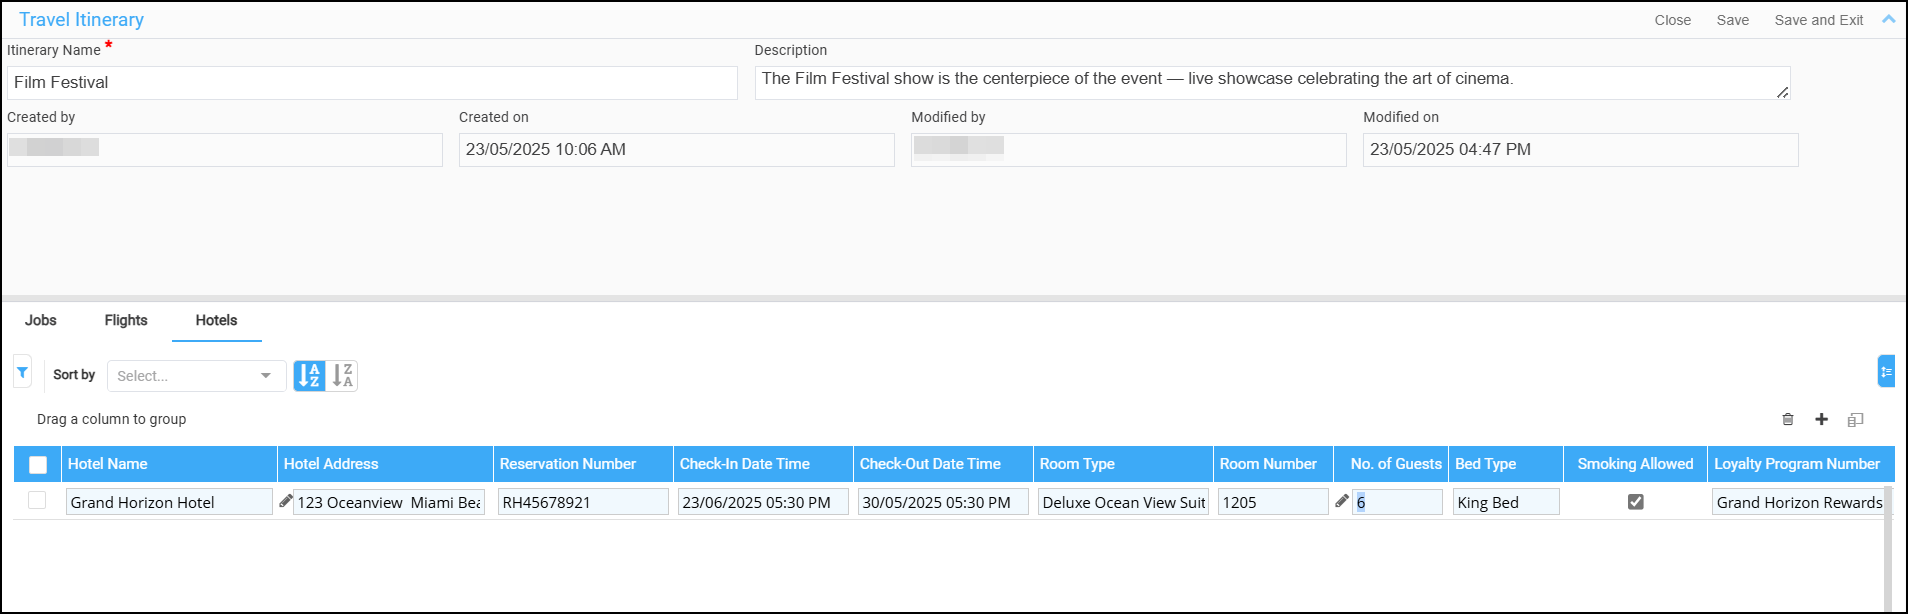Collapse the Travel Itinerary header panel
Viewport: 1908px width, 614px height.
[1888, 19]
